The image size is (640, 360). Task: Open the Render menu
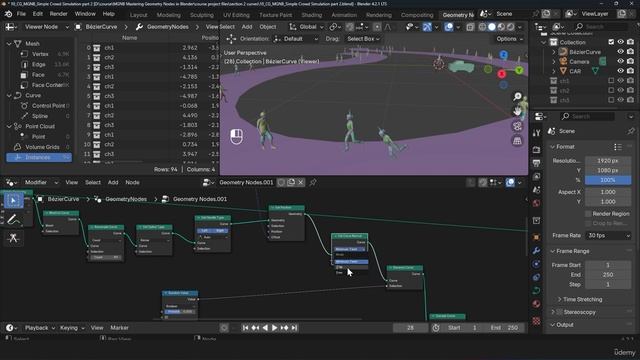pos(58,14)
